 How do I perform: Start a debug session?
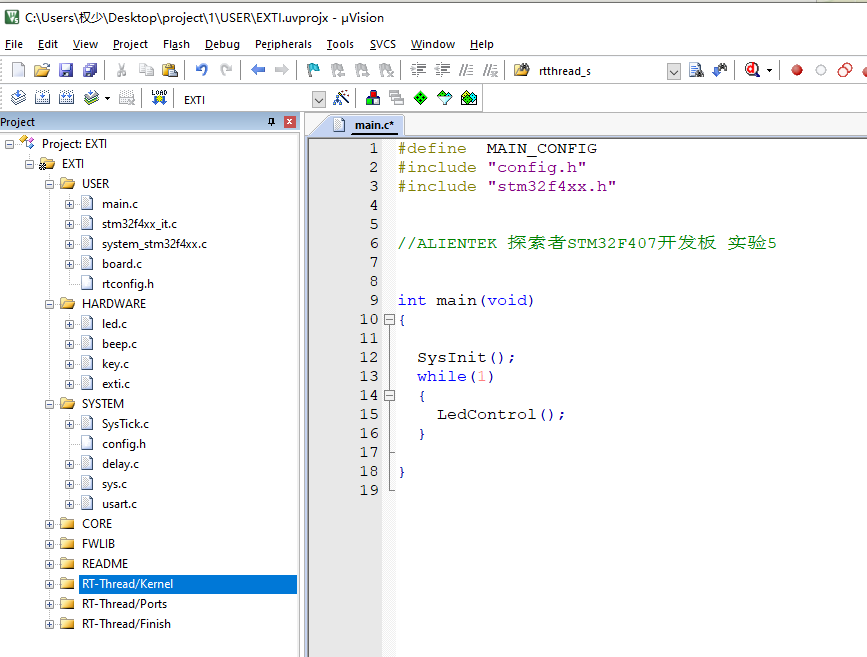click(750, 71)
